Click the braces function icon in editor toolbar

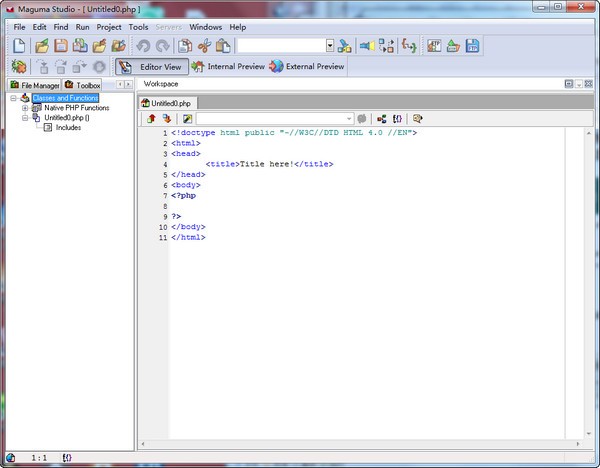click(x=397, y=119)
